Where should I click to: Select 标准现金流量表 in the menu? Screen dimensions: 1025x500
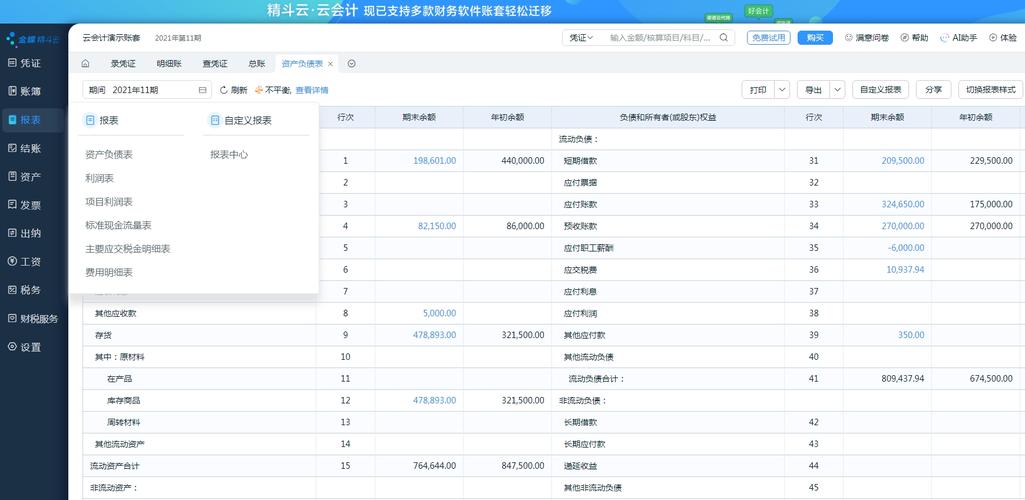pyautogui.click(x=118, y=225)
